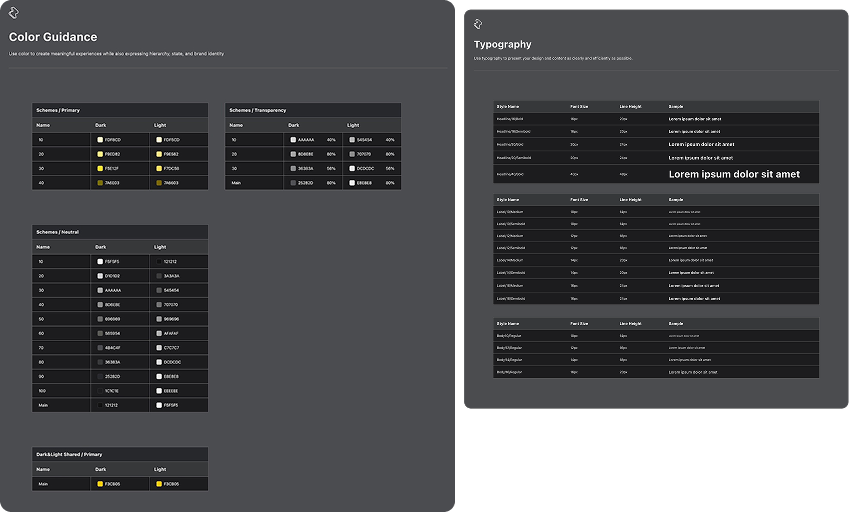This screenshot has width=858, height=512.
Task: Click the Schemes / Neutral table header
Action: point(120,232)
